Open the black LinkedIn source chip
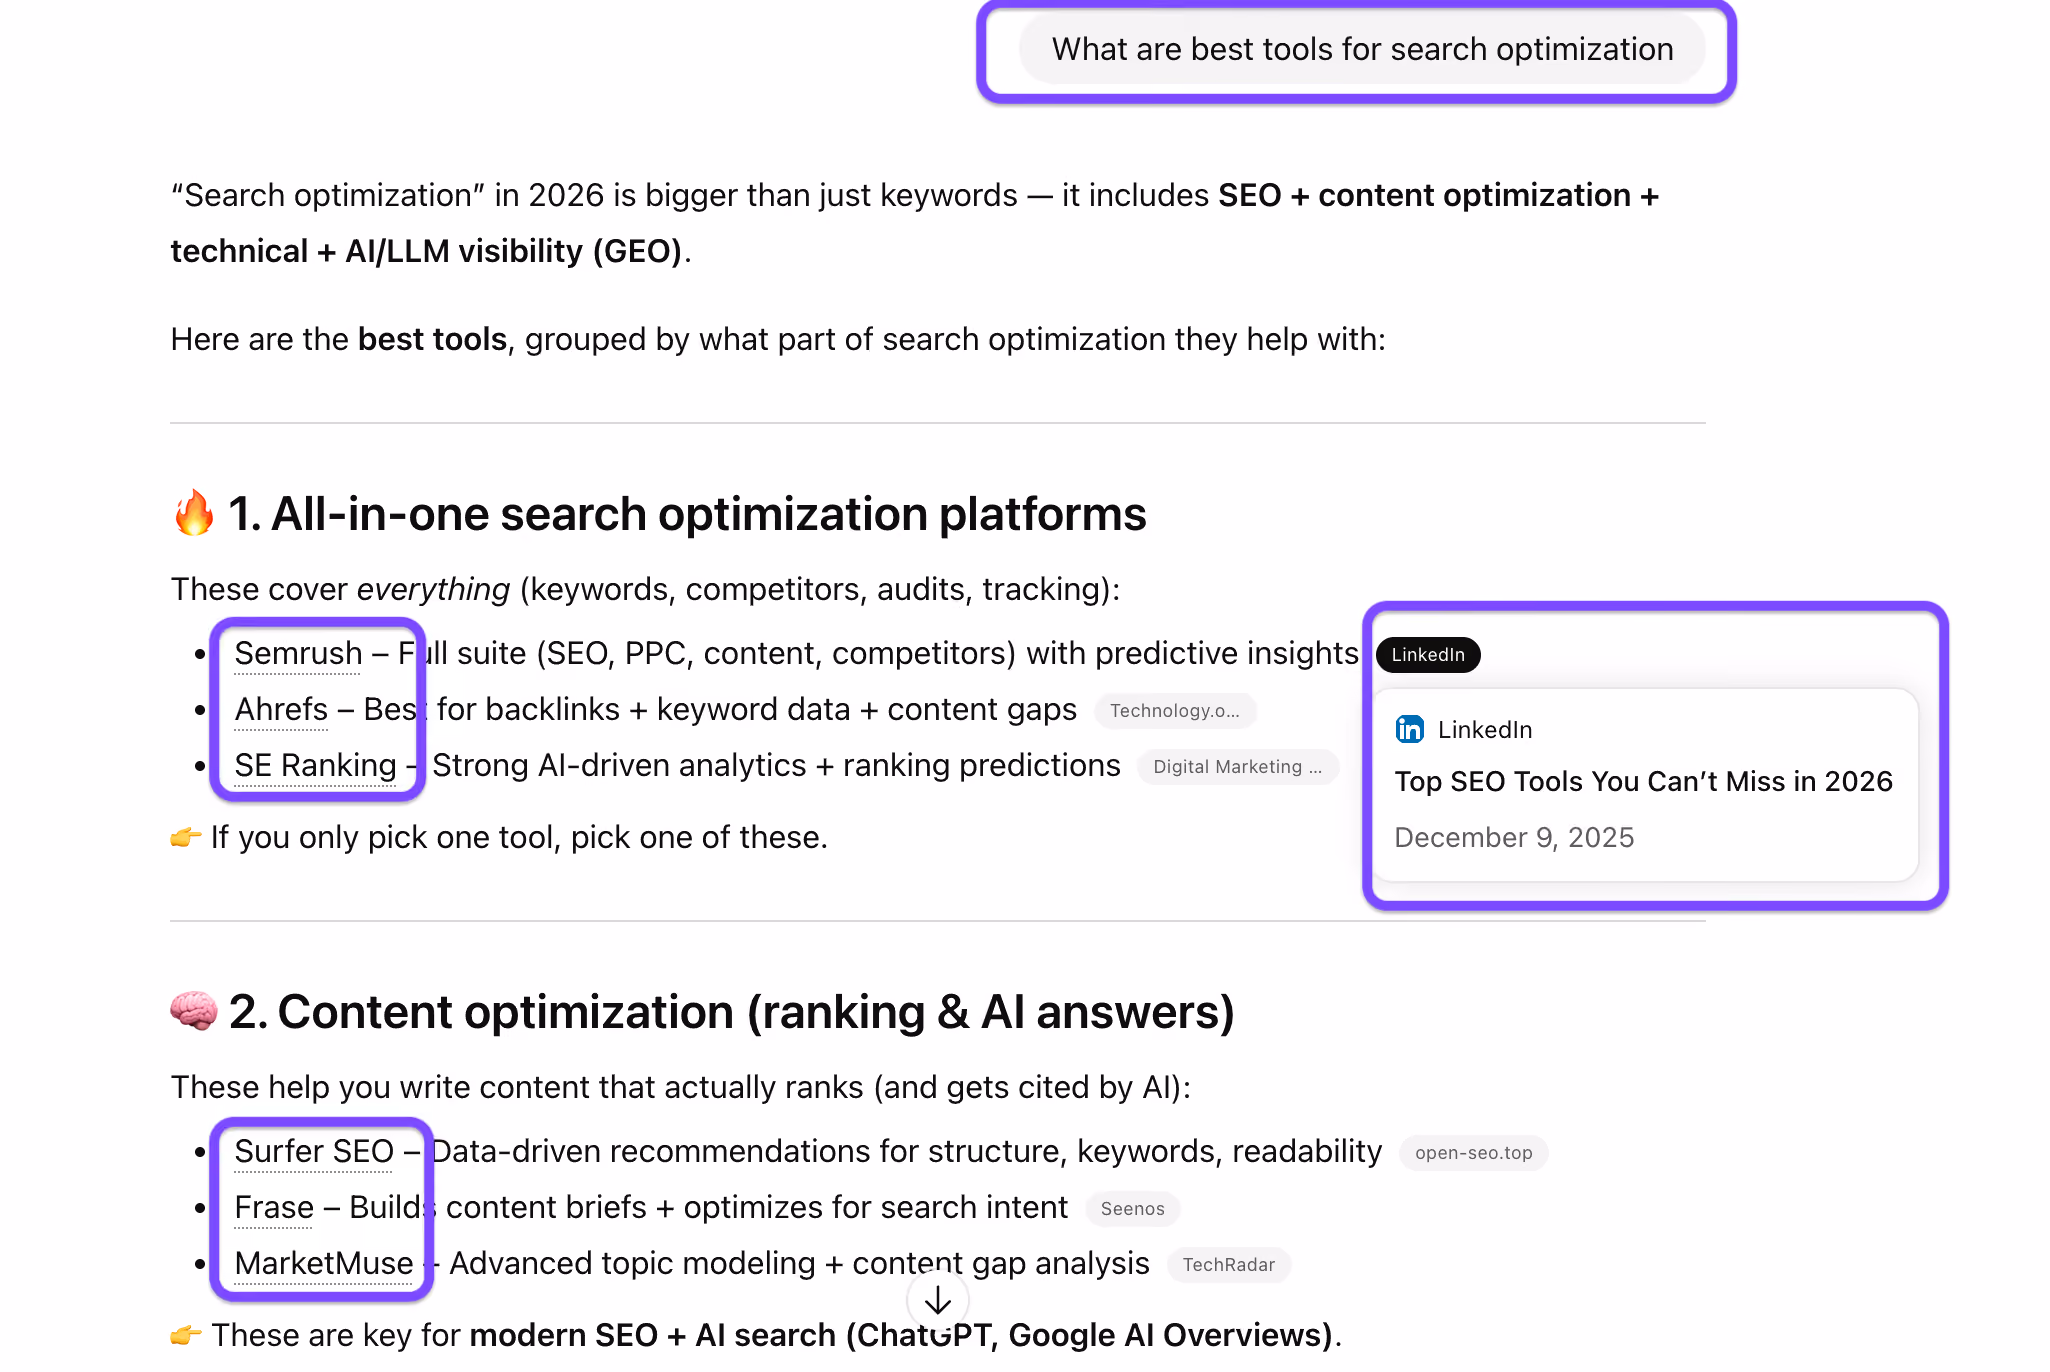The height and width of the screenshot is (1372, 2050). [x=1428, y=654]
